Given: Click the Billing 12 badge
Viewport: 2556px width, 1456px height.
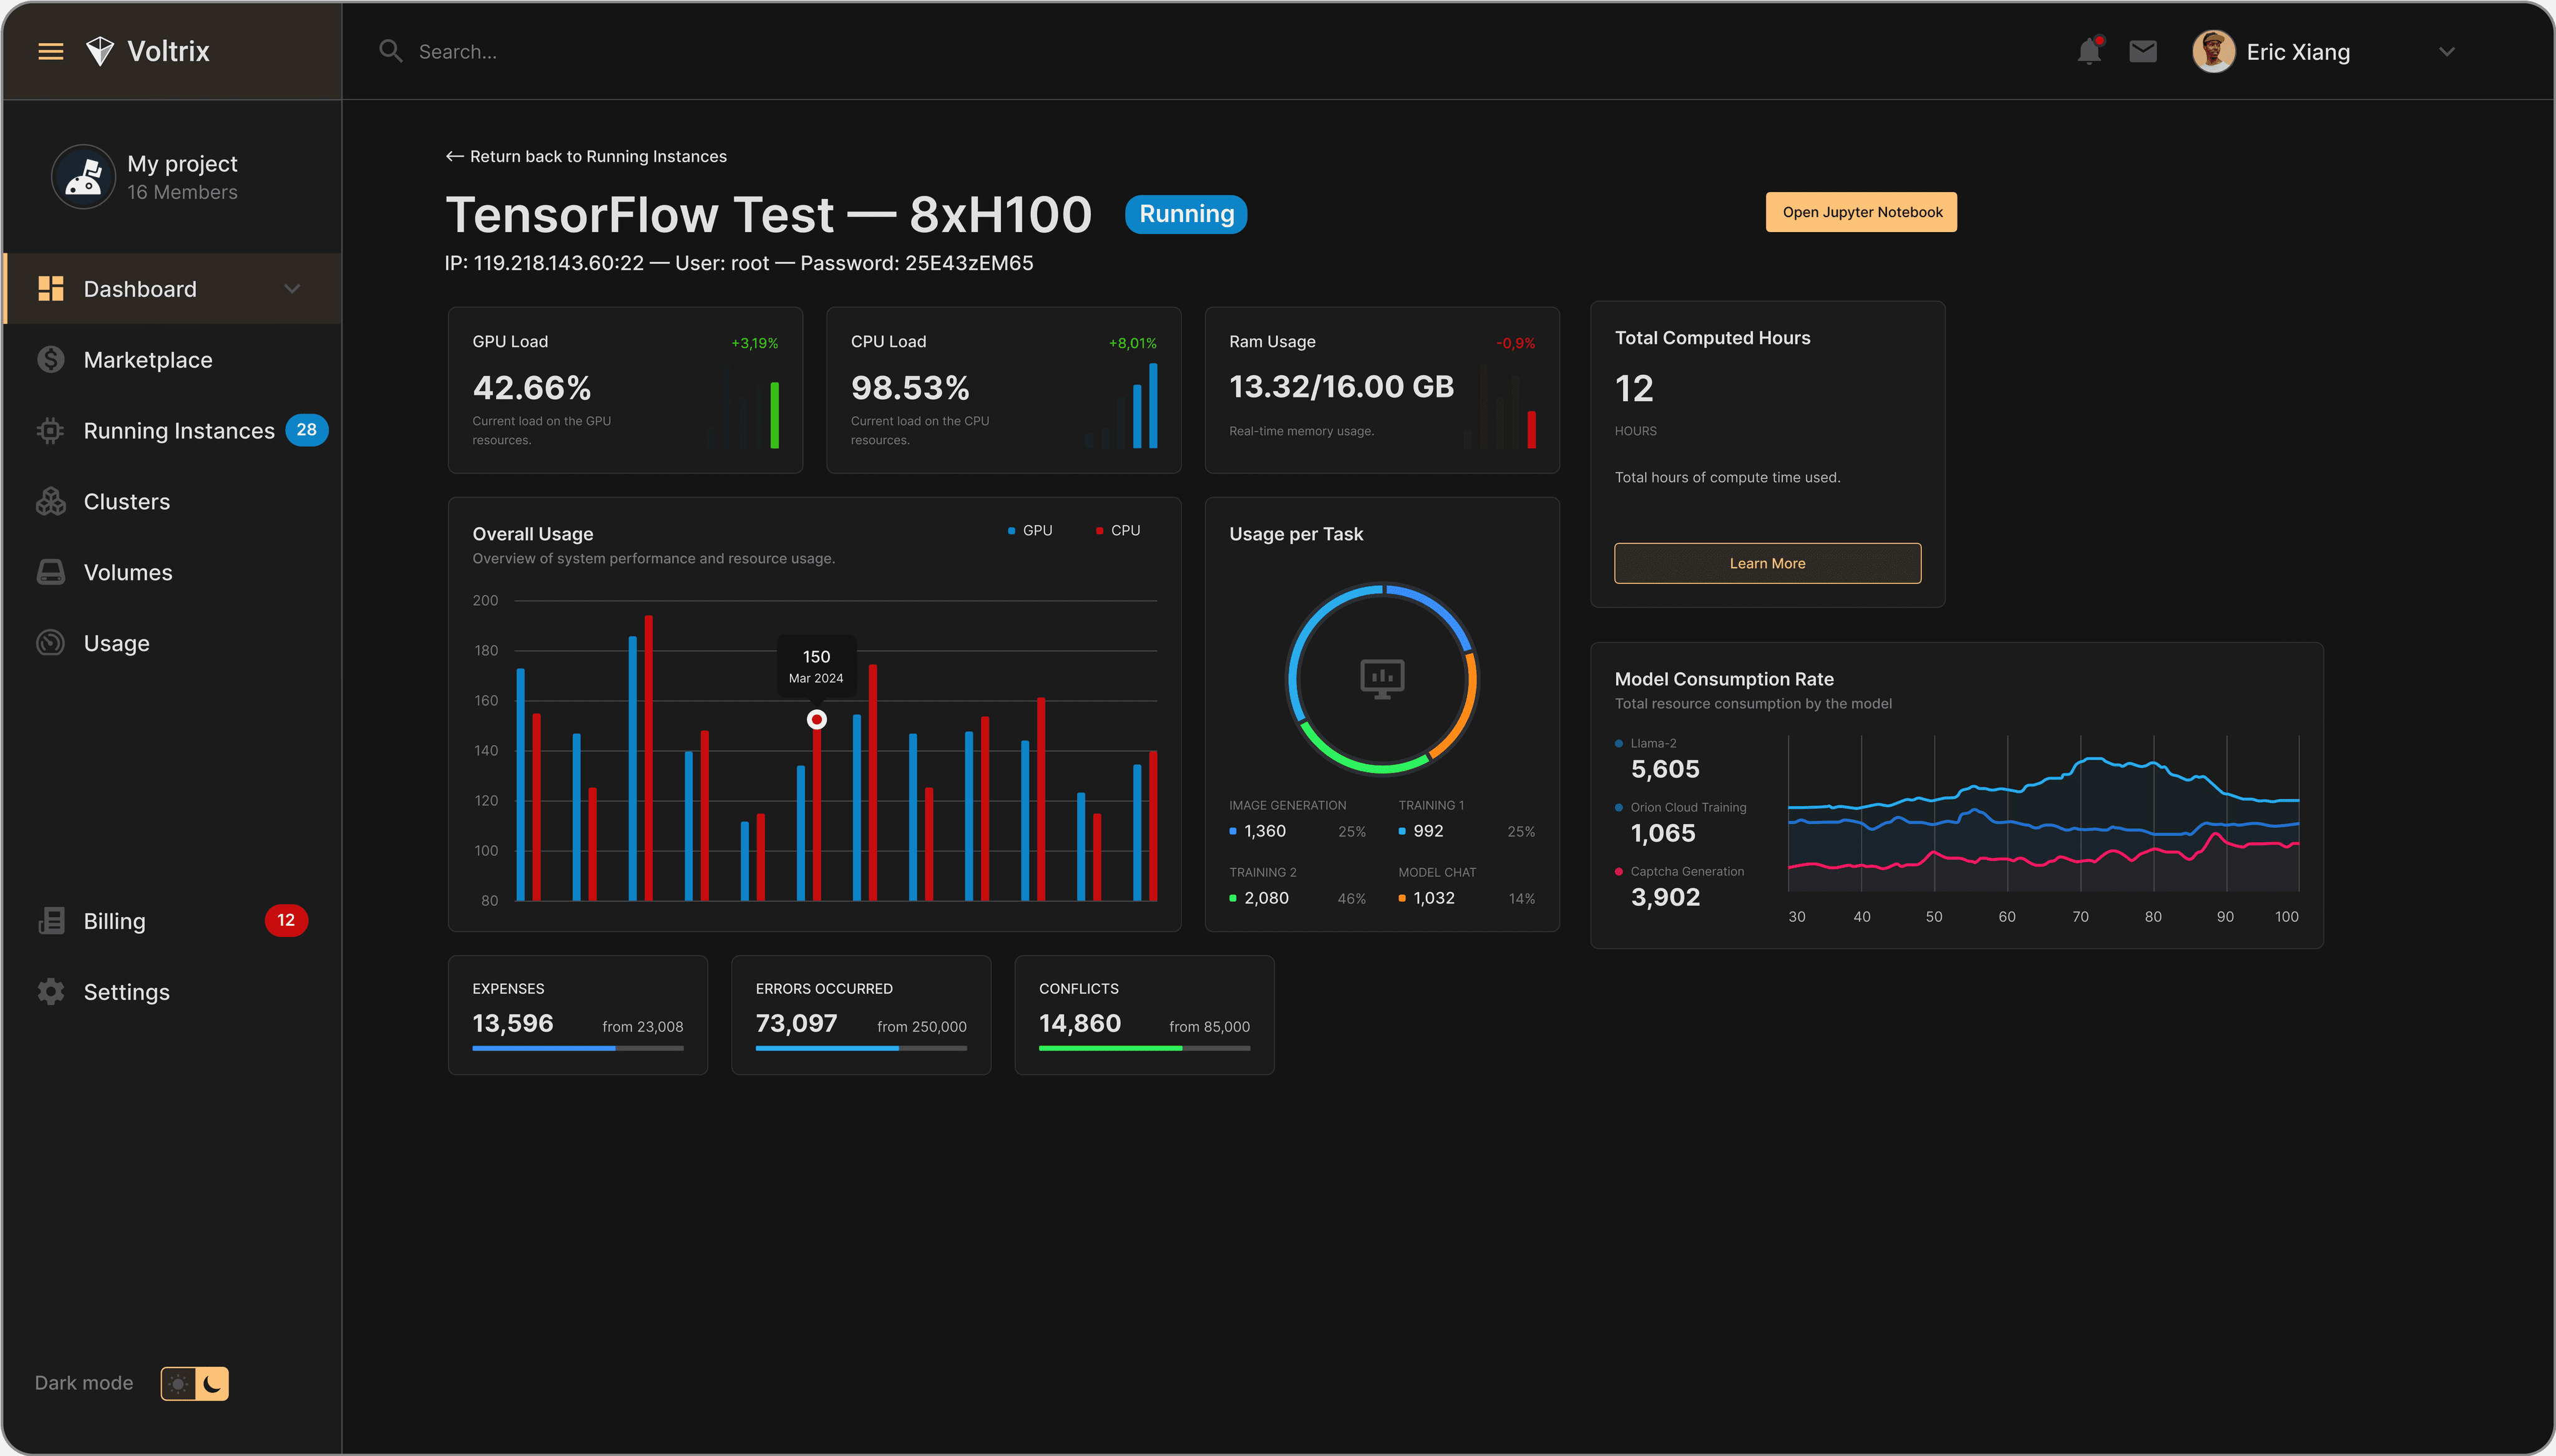Looking at the screenshot, I should click(286, 920).
